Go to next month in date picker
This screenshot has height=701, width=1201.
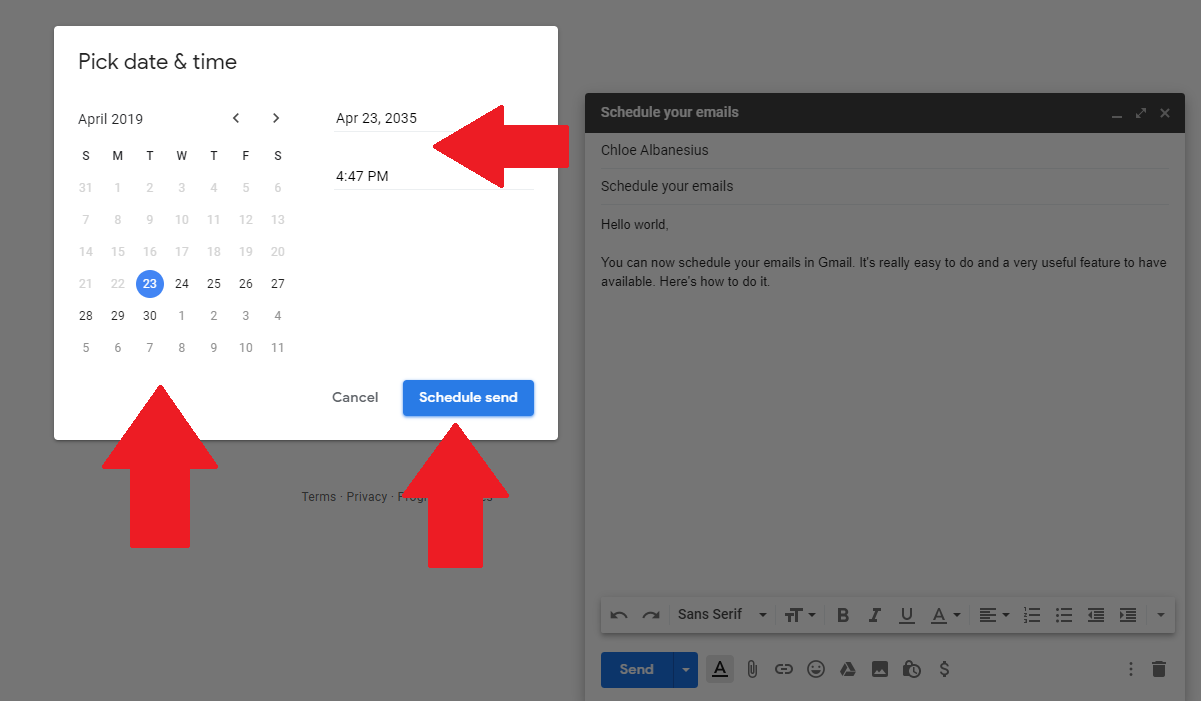pos(276,118)
